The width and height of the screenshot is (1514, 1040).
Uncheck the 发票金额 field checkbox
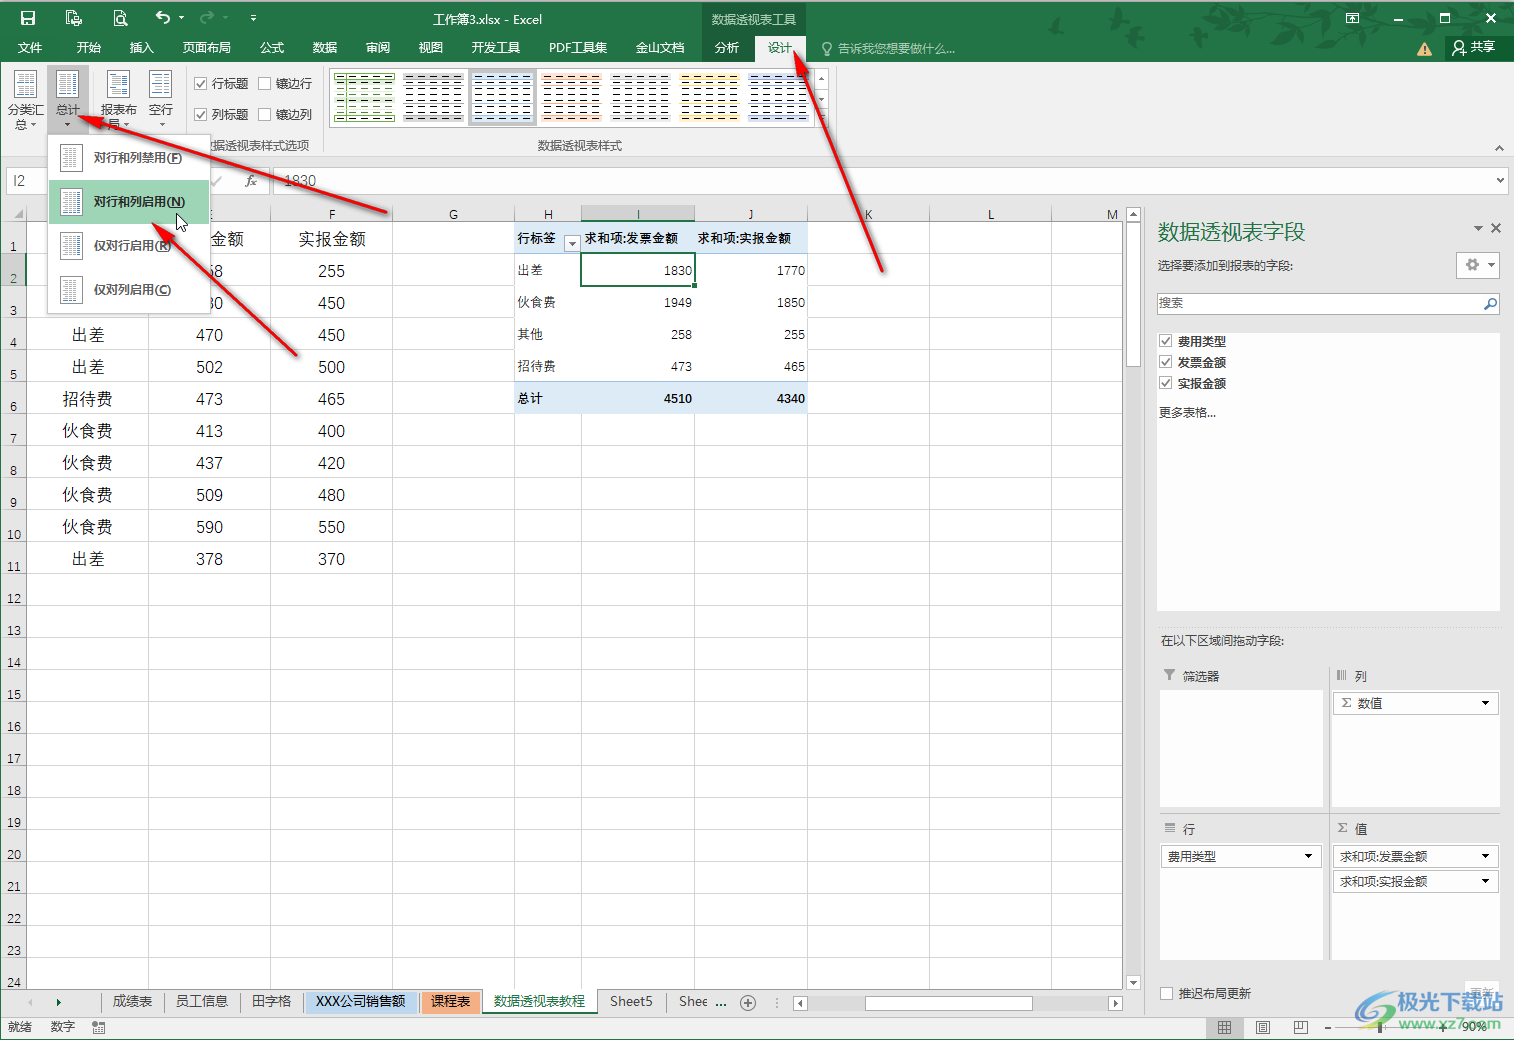tap(1166, 362)
